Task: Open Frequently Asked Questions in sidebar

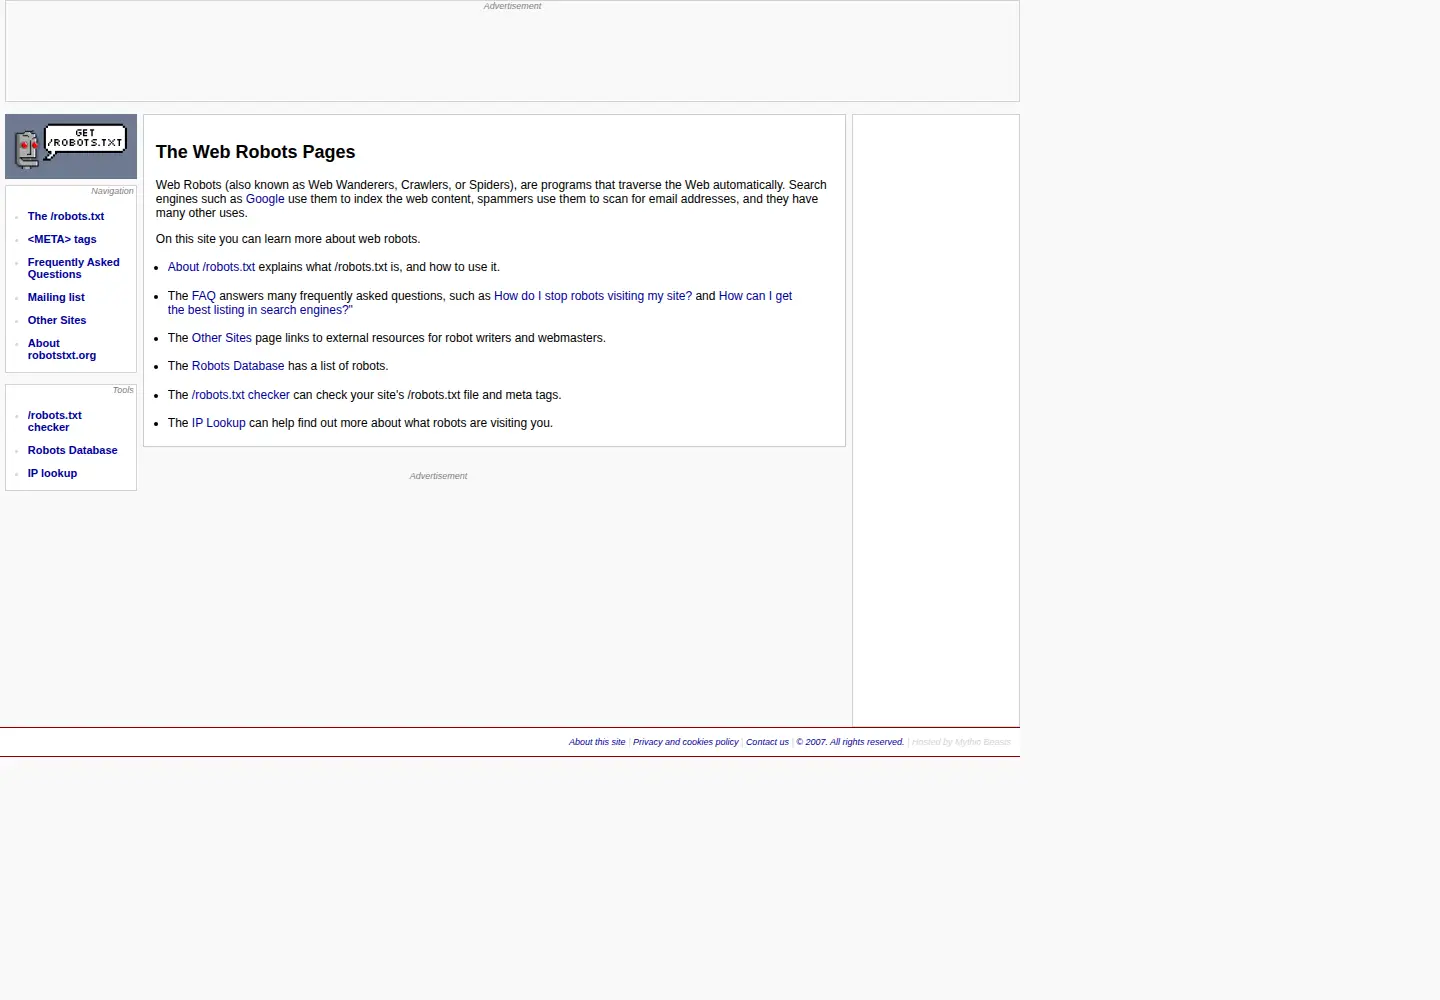Action: click(74, 268)
